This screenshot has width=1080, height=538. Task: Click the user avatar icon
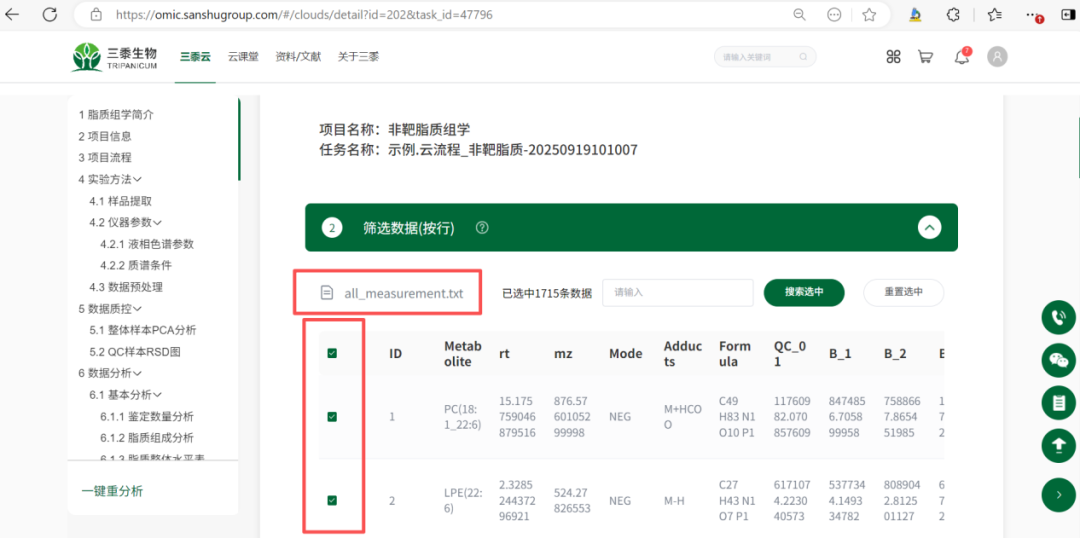click(997, 57)
